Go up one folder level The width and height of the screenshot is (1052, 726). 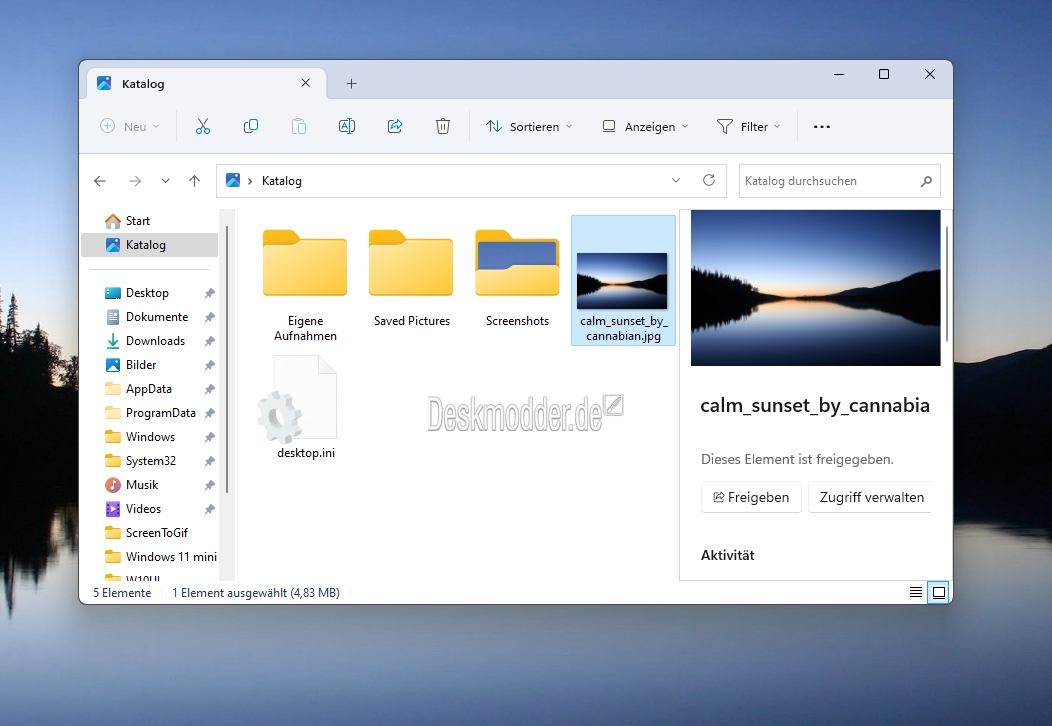pyautogui.click(x=195, y=180)
